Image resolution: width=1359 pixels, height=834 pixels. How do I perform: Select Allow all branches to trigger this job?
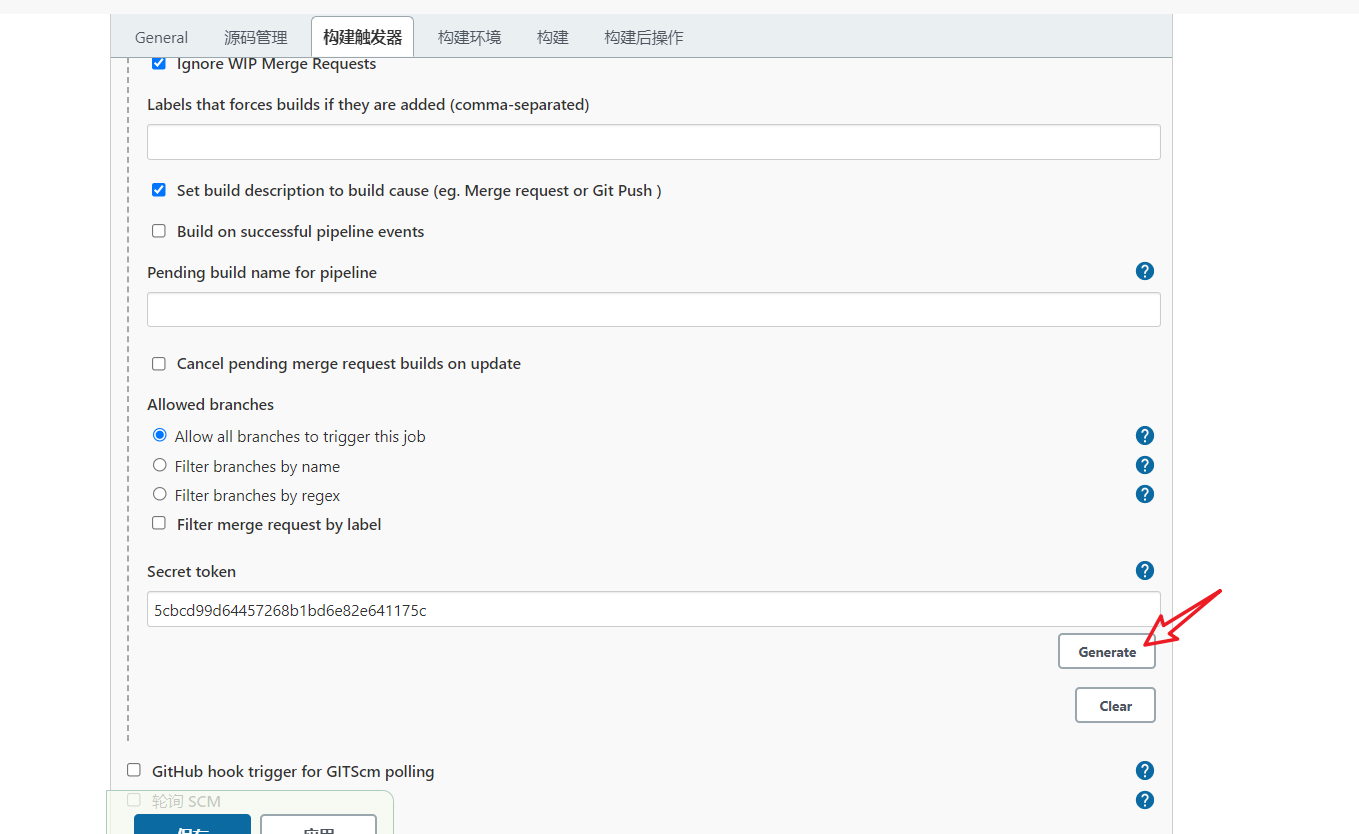tap(159, 436)
